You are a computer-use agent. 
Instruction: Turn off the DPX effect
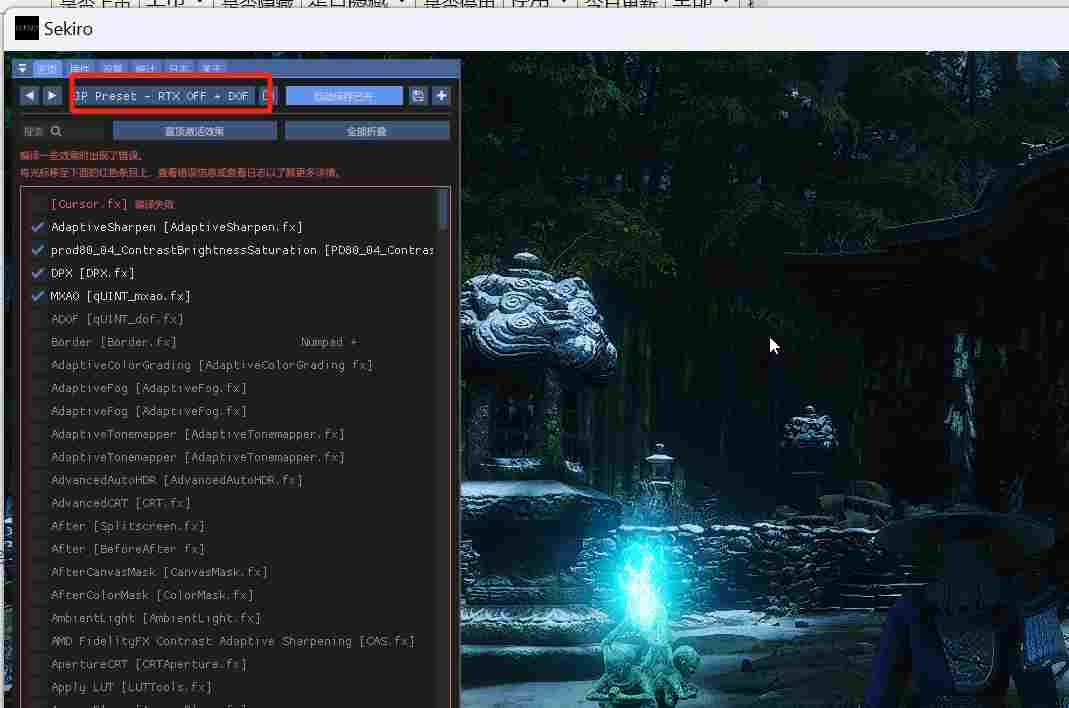[x=38, y=274]
